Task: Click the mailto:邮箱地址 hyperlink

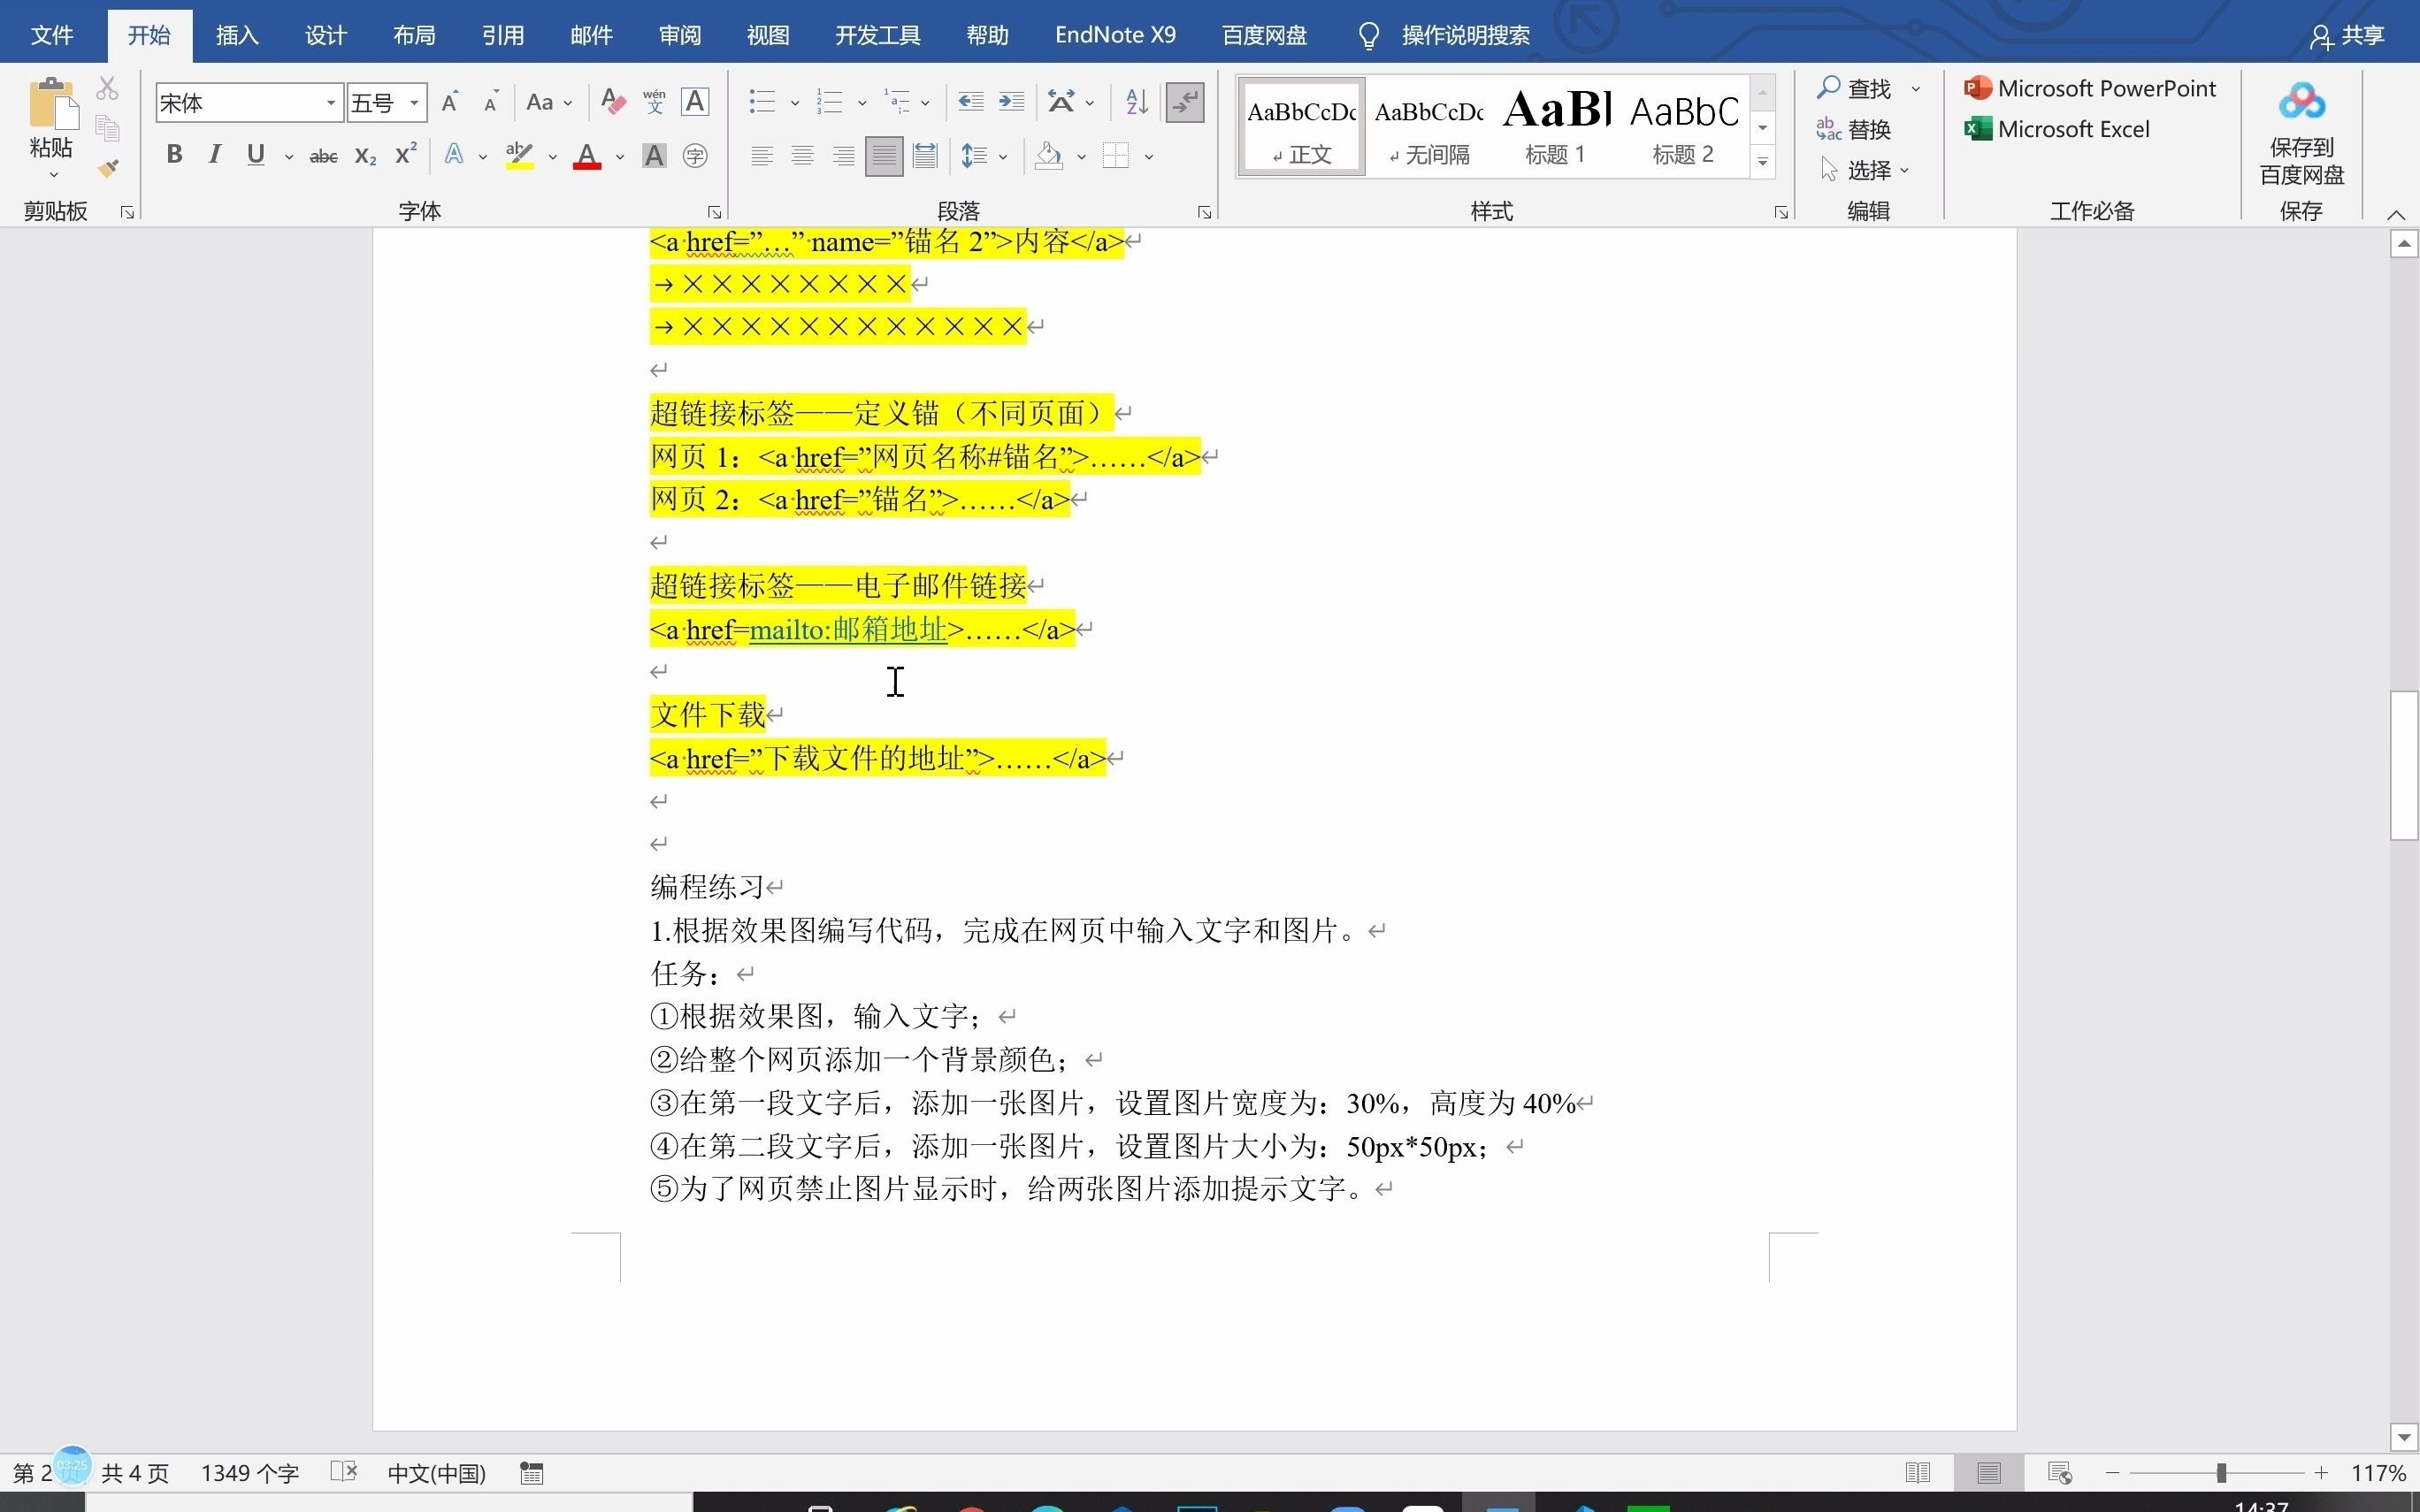Action: 847,630
